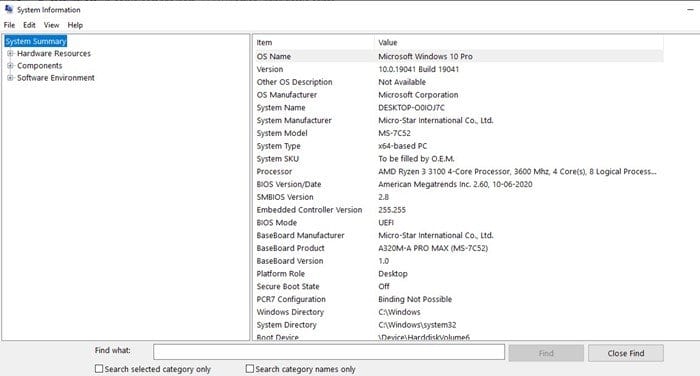This screenshot has width=700, height=376.
Task: Select the System SKU row
Action: (x=458, y=159)
